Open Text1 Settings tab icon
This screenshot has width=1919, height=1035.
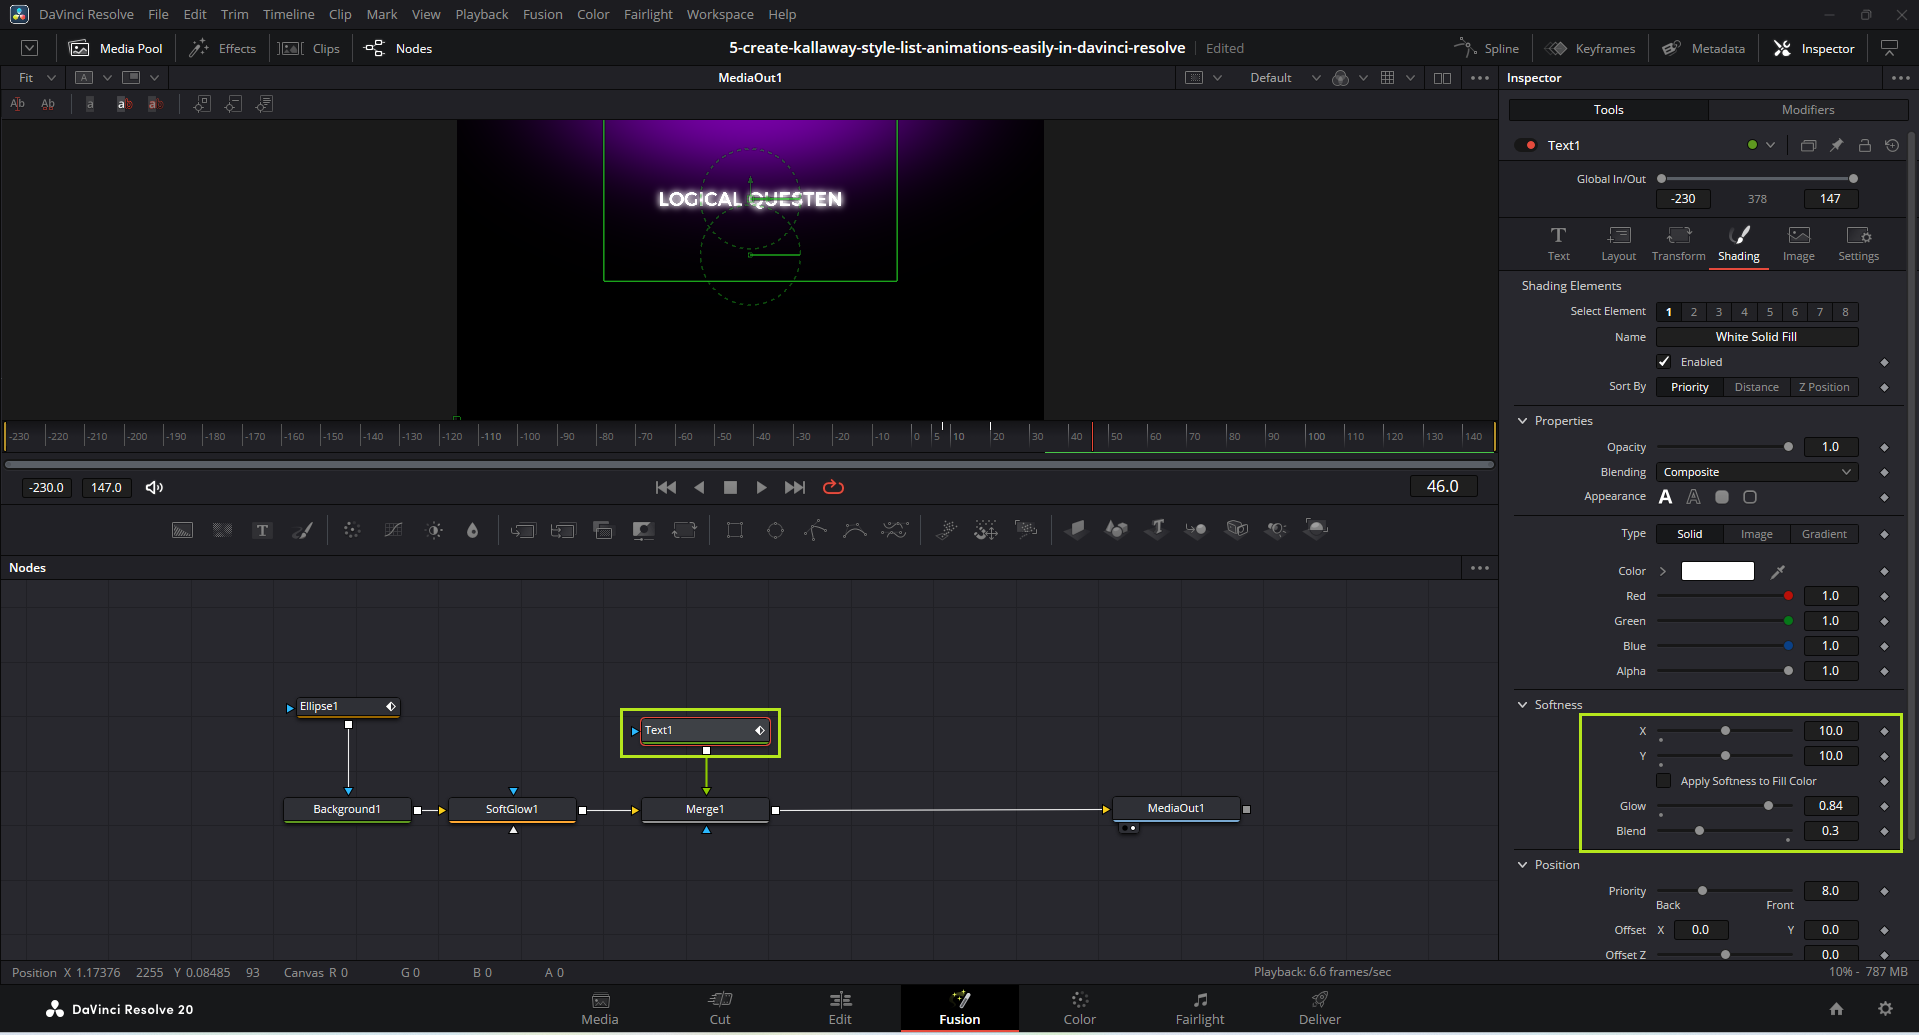[x=1858, y=243]
